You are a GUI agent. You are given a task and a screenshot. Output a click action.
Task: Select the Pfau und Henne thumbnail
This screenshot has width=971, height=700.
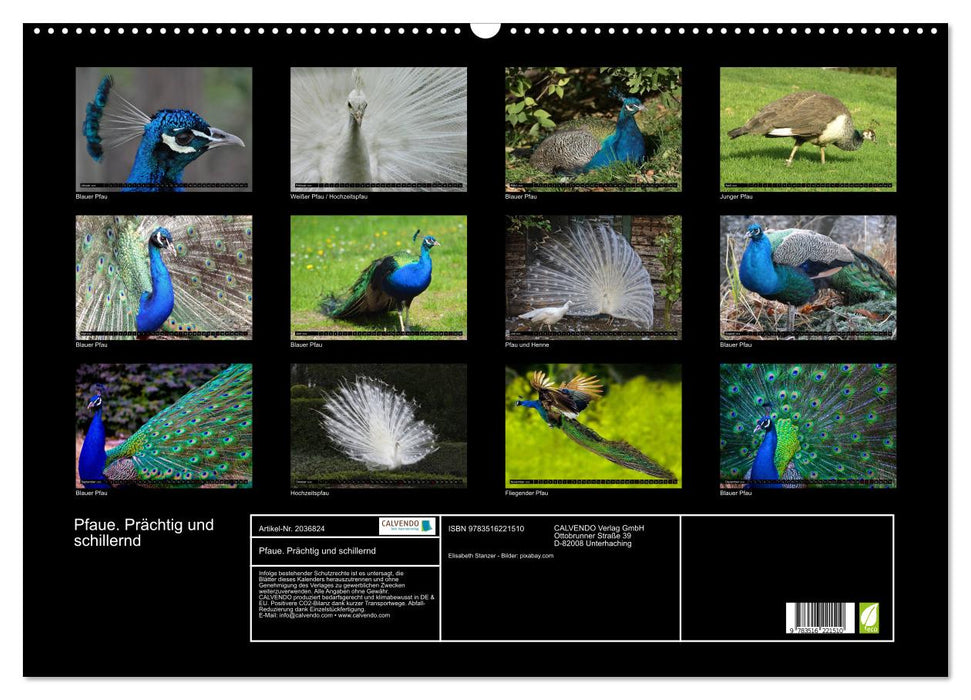click(x=593, y=277)
